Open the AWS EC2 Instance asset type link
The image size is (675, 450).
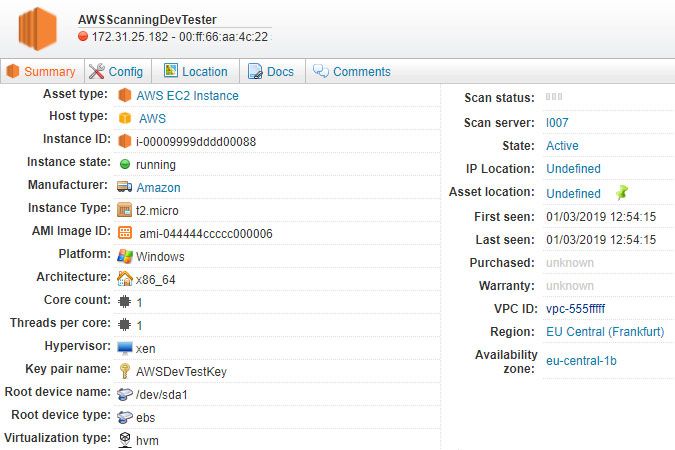[187, 96]
